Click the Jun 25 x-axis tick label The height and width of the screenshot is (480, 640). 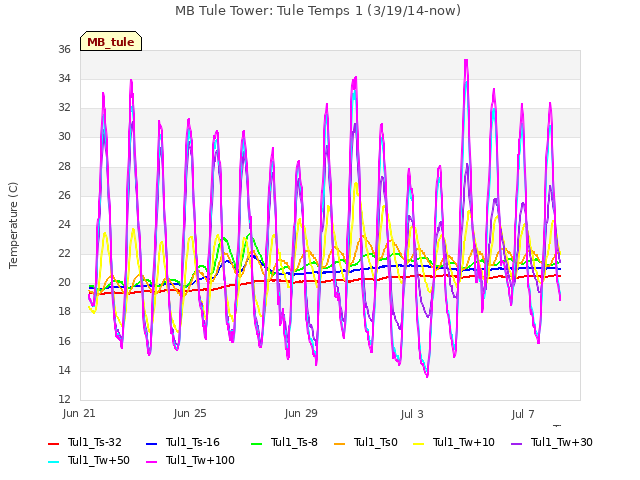click(190, 413)
